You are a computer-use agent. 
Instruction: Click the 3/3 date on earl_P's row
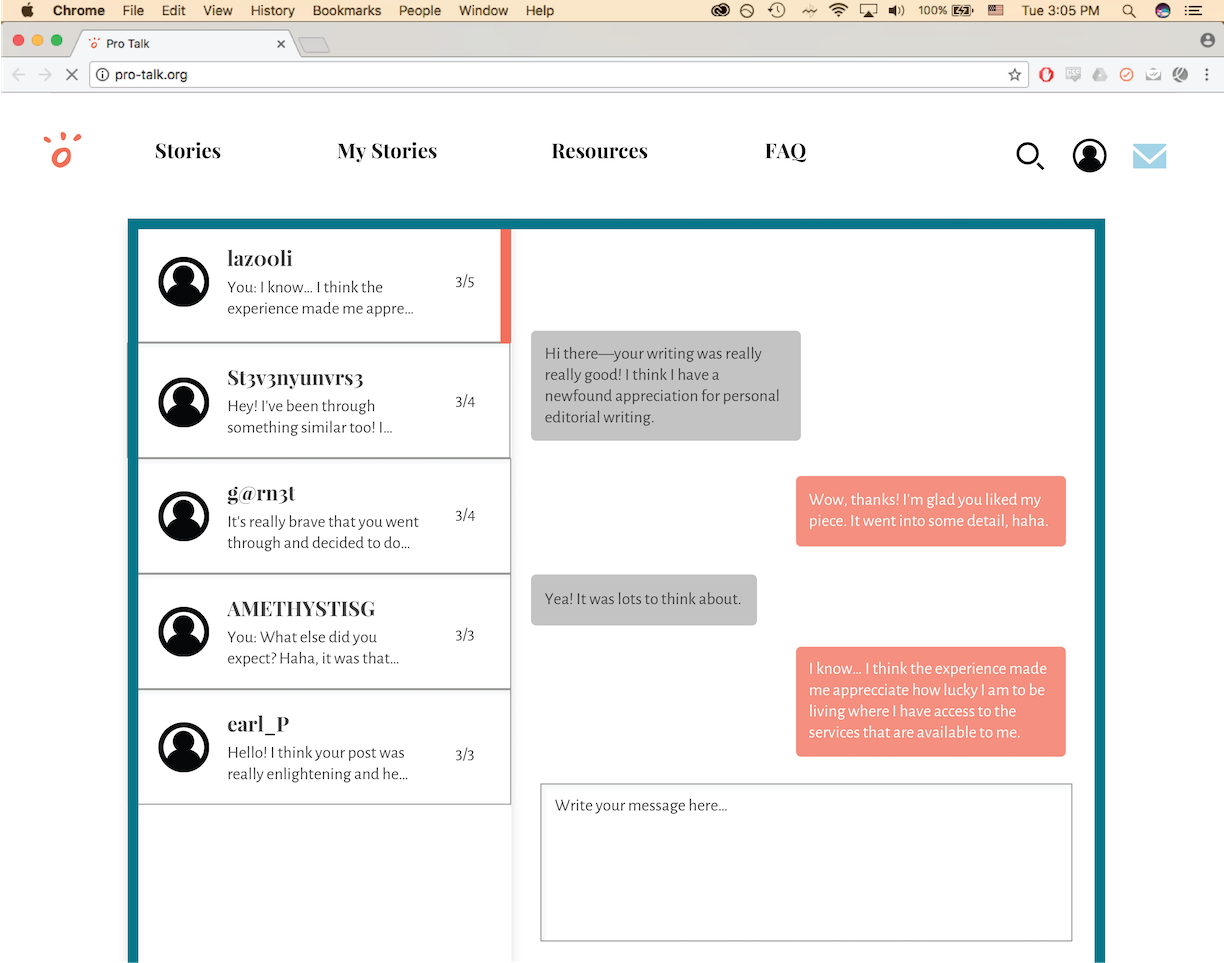click(465, 755)
